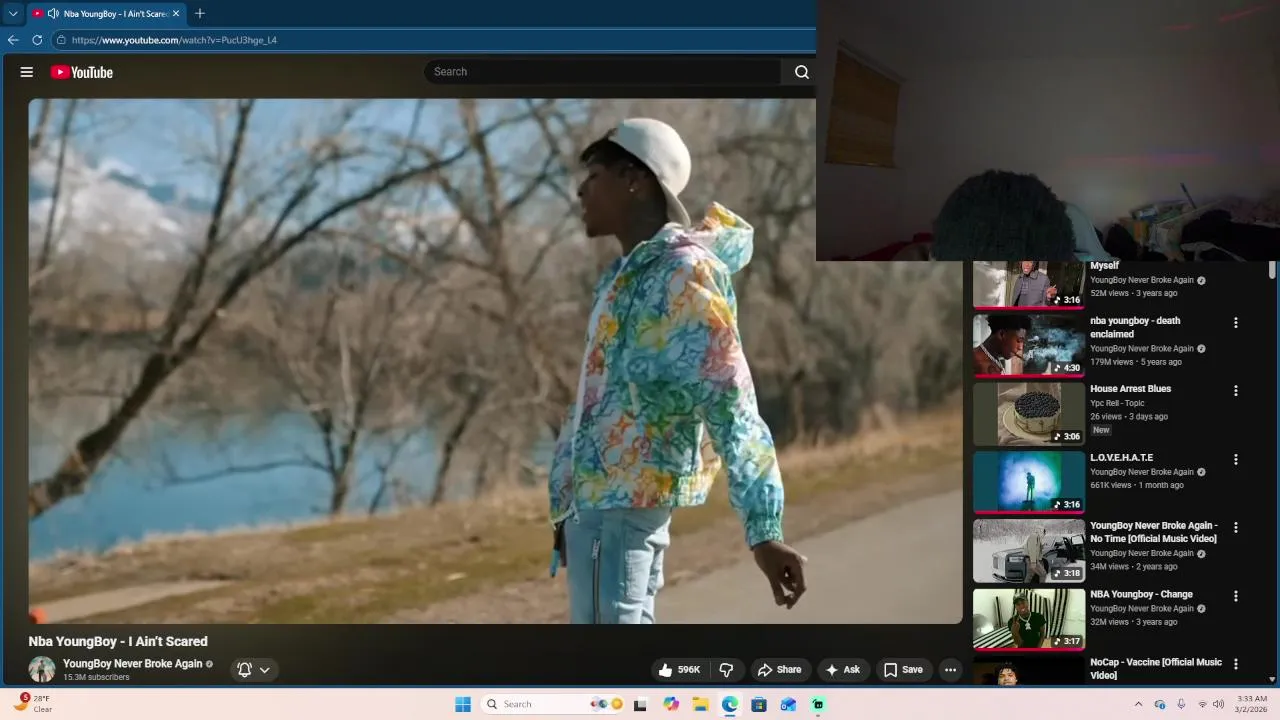Click the YouTube Search input field
This screenshot has width=1280, height=720.
604,72
